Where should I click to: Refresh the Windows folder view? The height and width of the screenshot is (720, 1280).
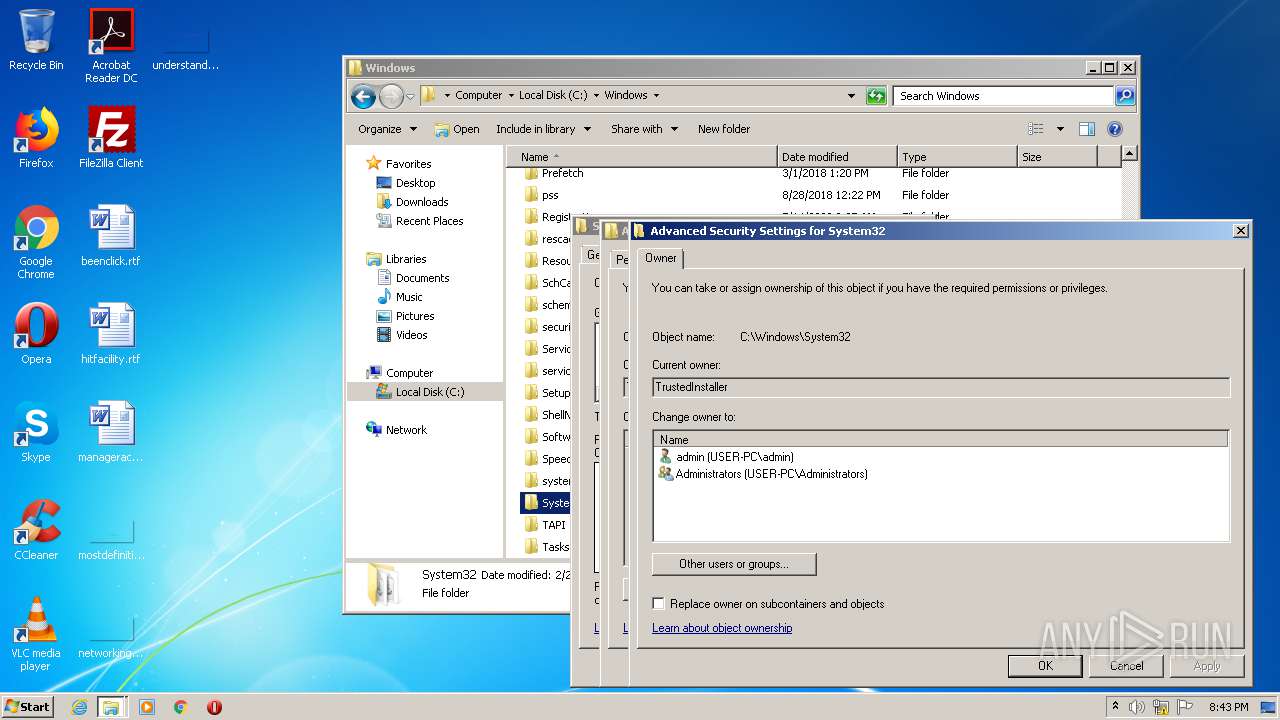click(x=876, y=96)
